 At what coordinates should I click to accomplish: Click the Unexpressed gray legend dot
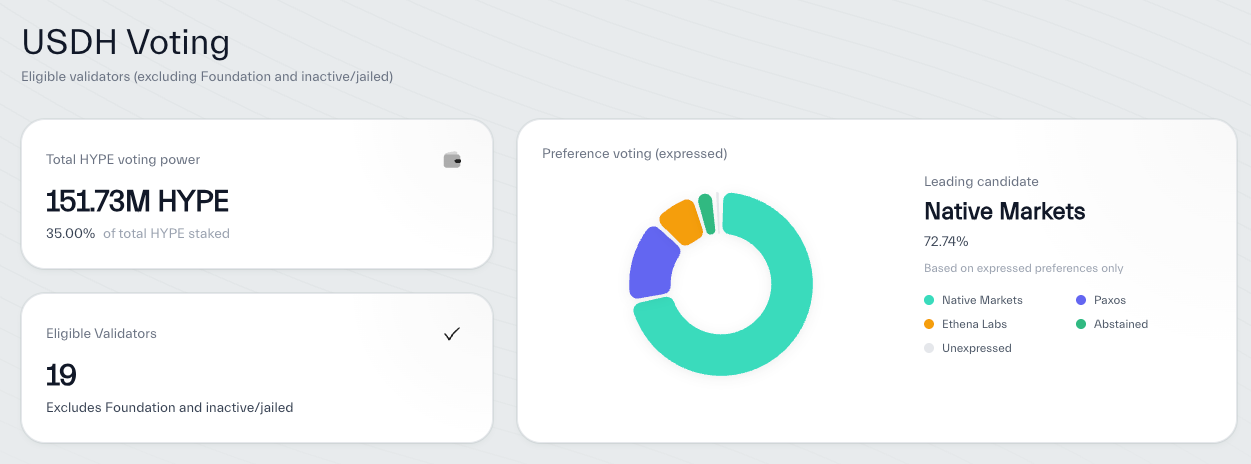[929, 348]
